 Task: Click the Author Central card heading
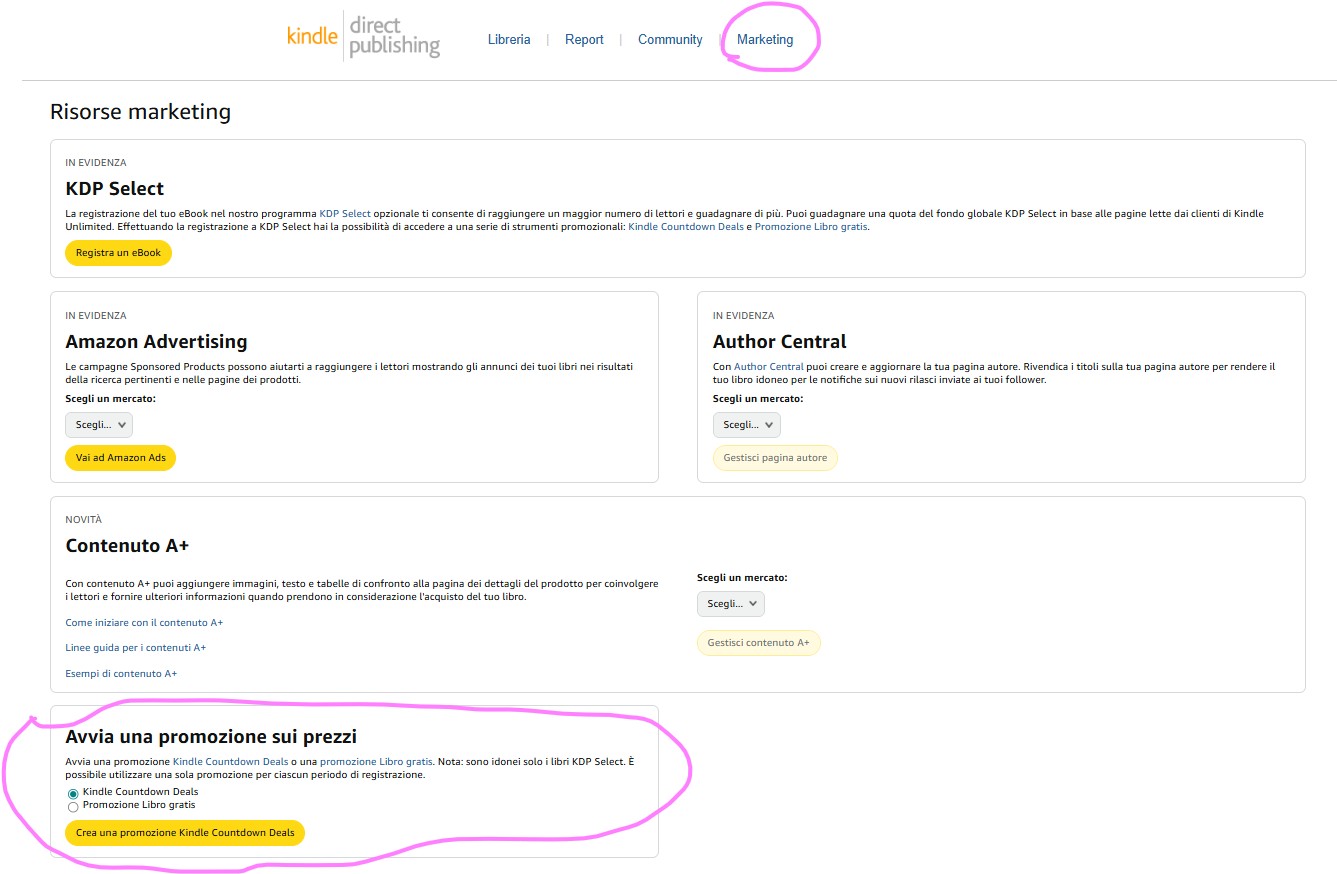click(780, 342)
